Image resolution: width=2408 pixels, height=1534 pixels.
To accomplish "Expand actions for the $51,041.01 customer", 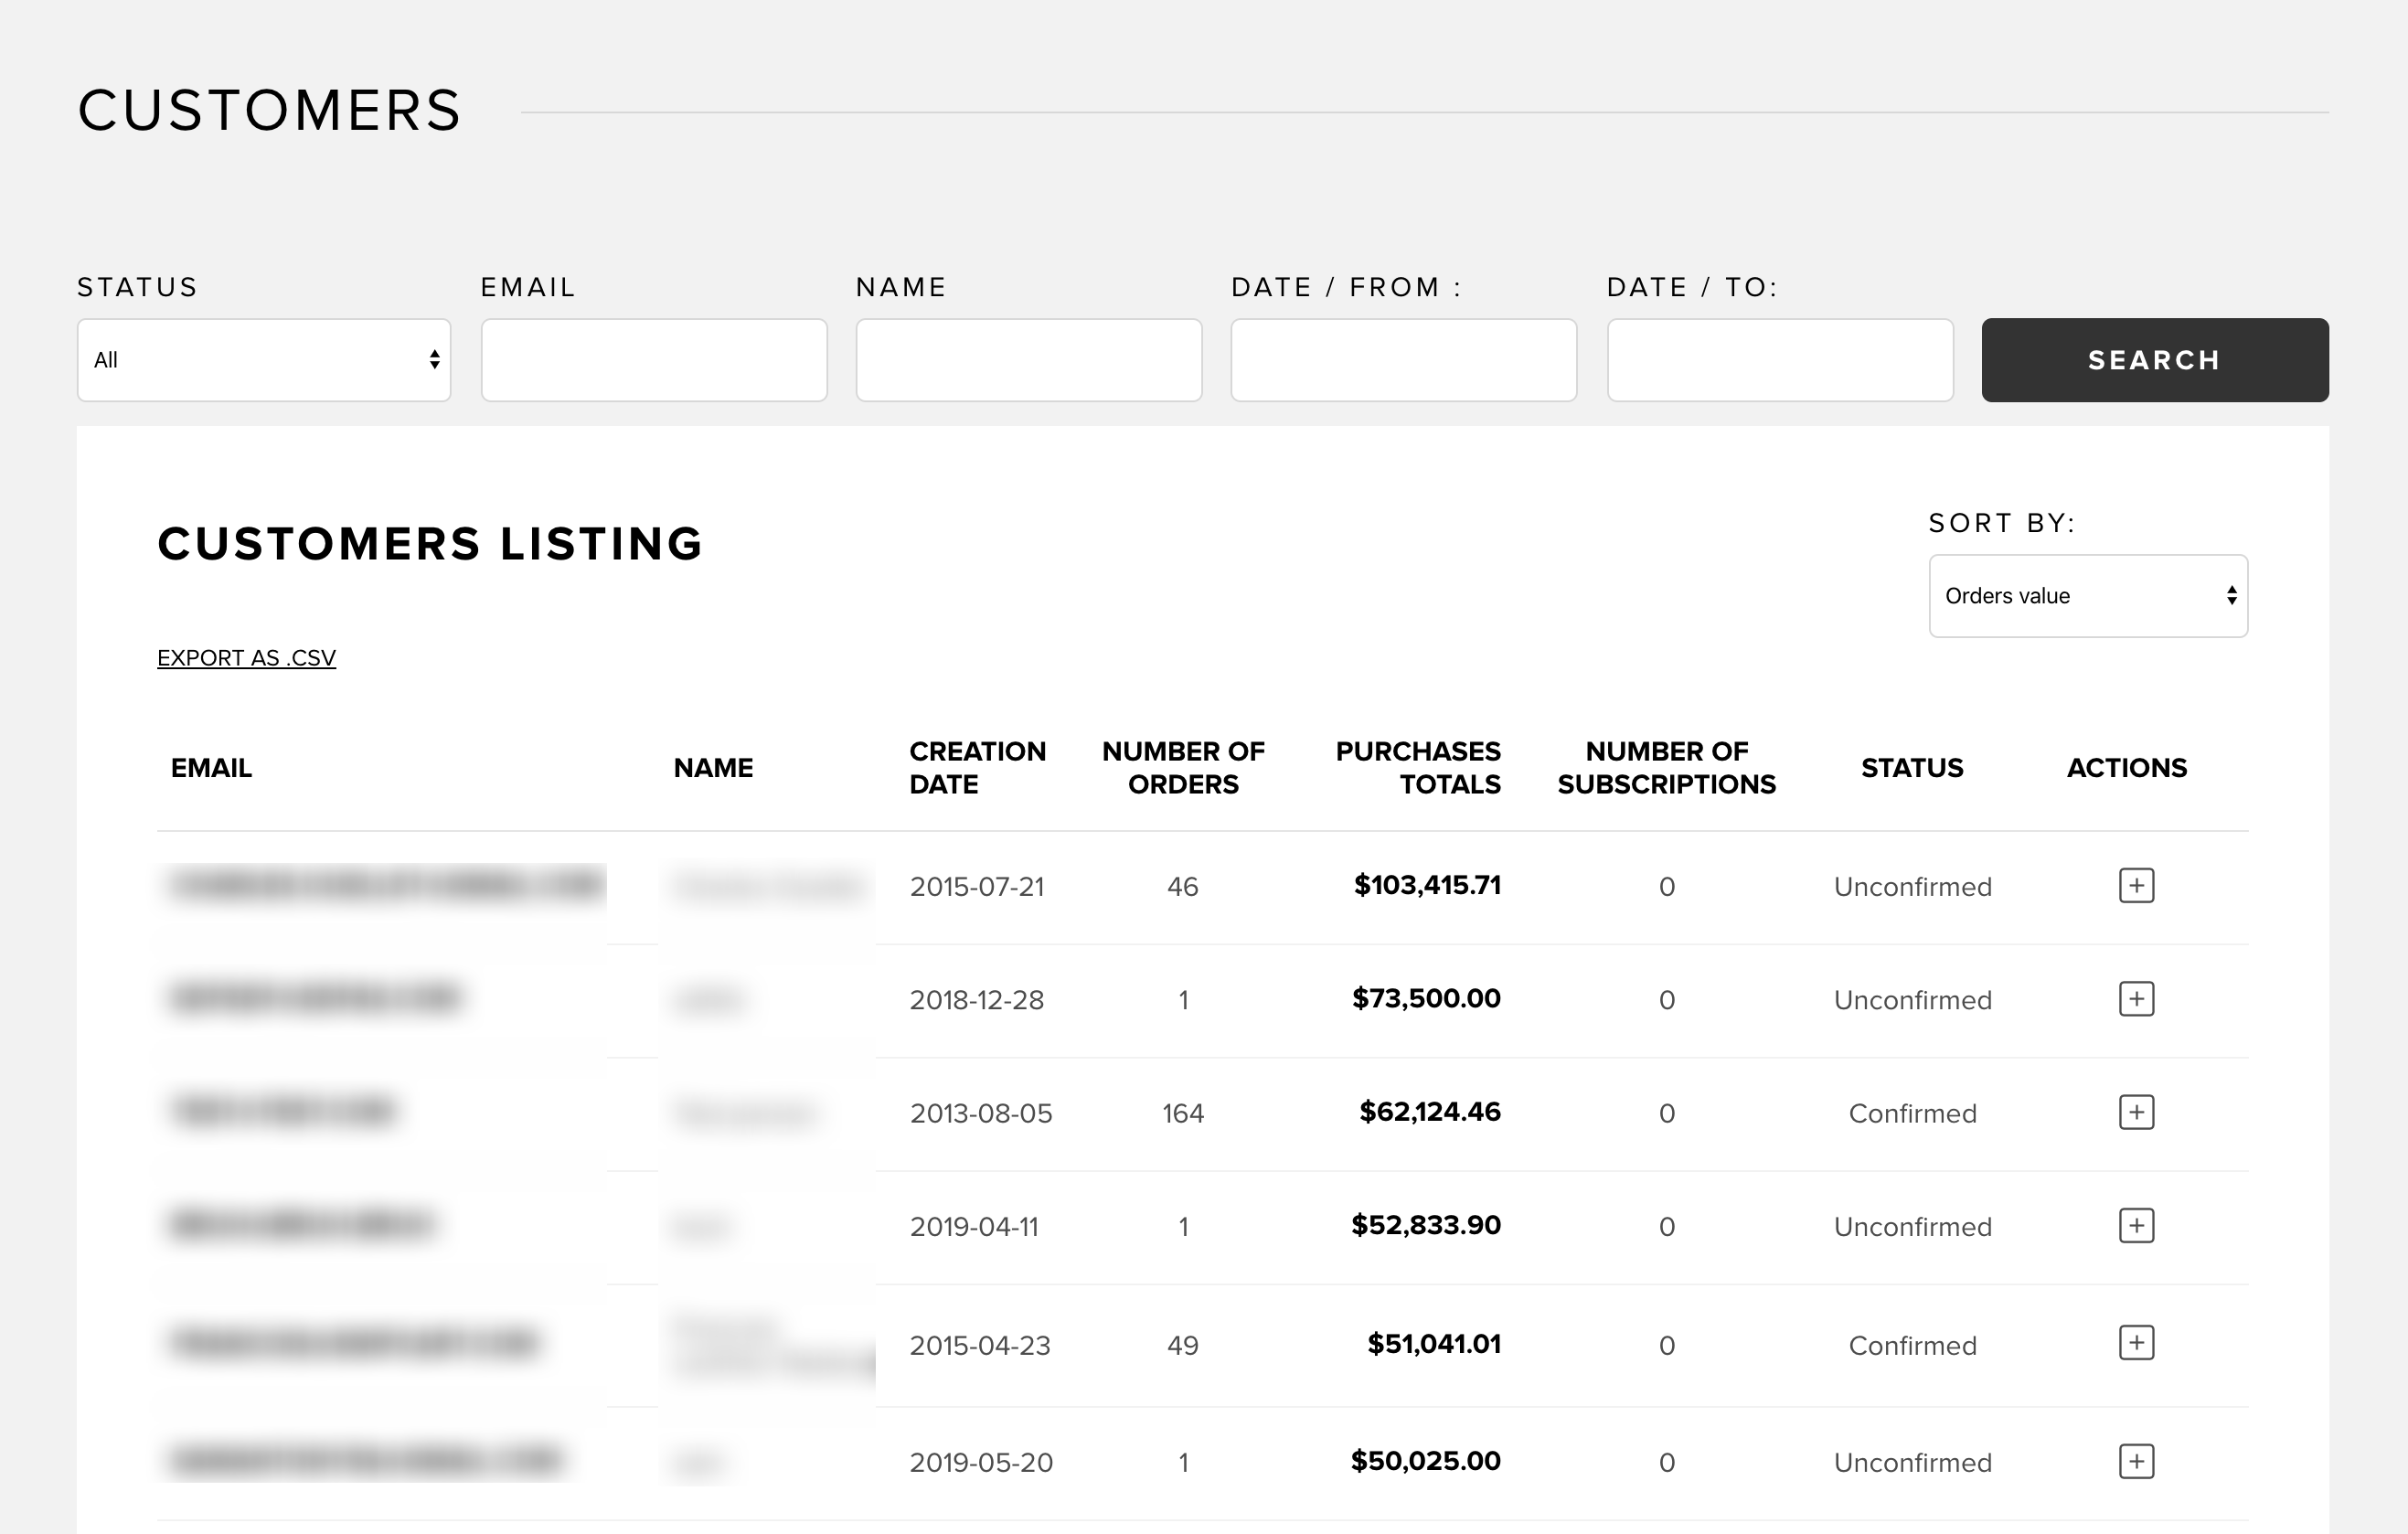I will (x=2136, y=1343).
